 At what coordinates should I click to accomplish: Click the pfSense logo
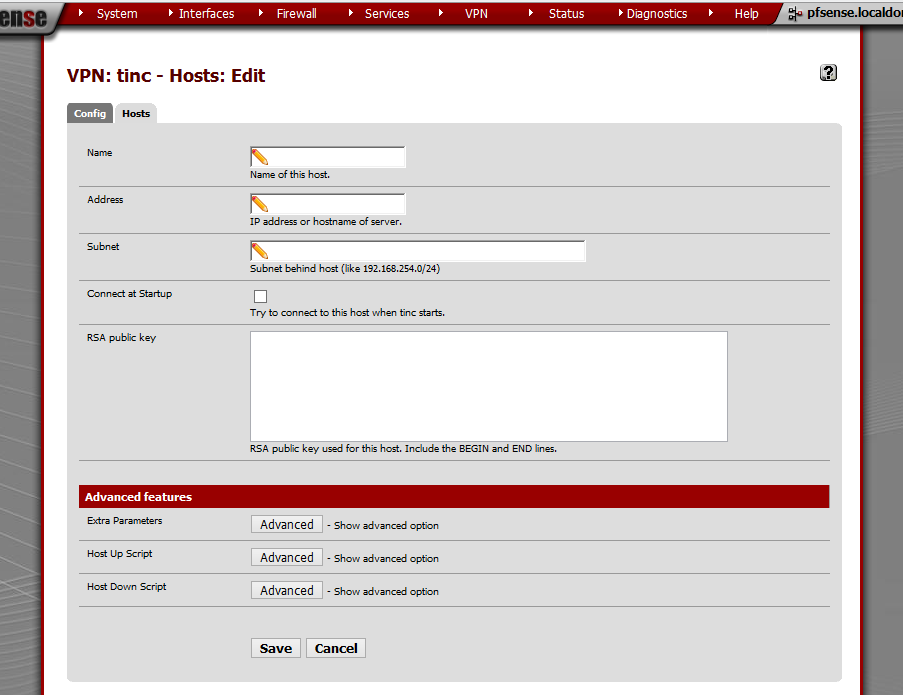pyautogui.click(x=24, y=17)
